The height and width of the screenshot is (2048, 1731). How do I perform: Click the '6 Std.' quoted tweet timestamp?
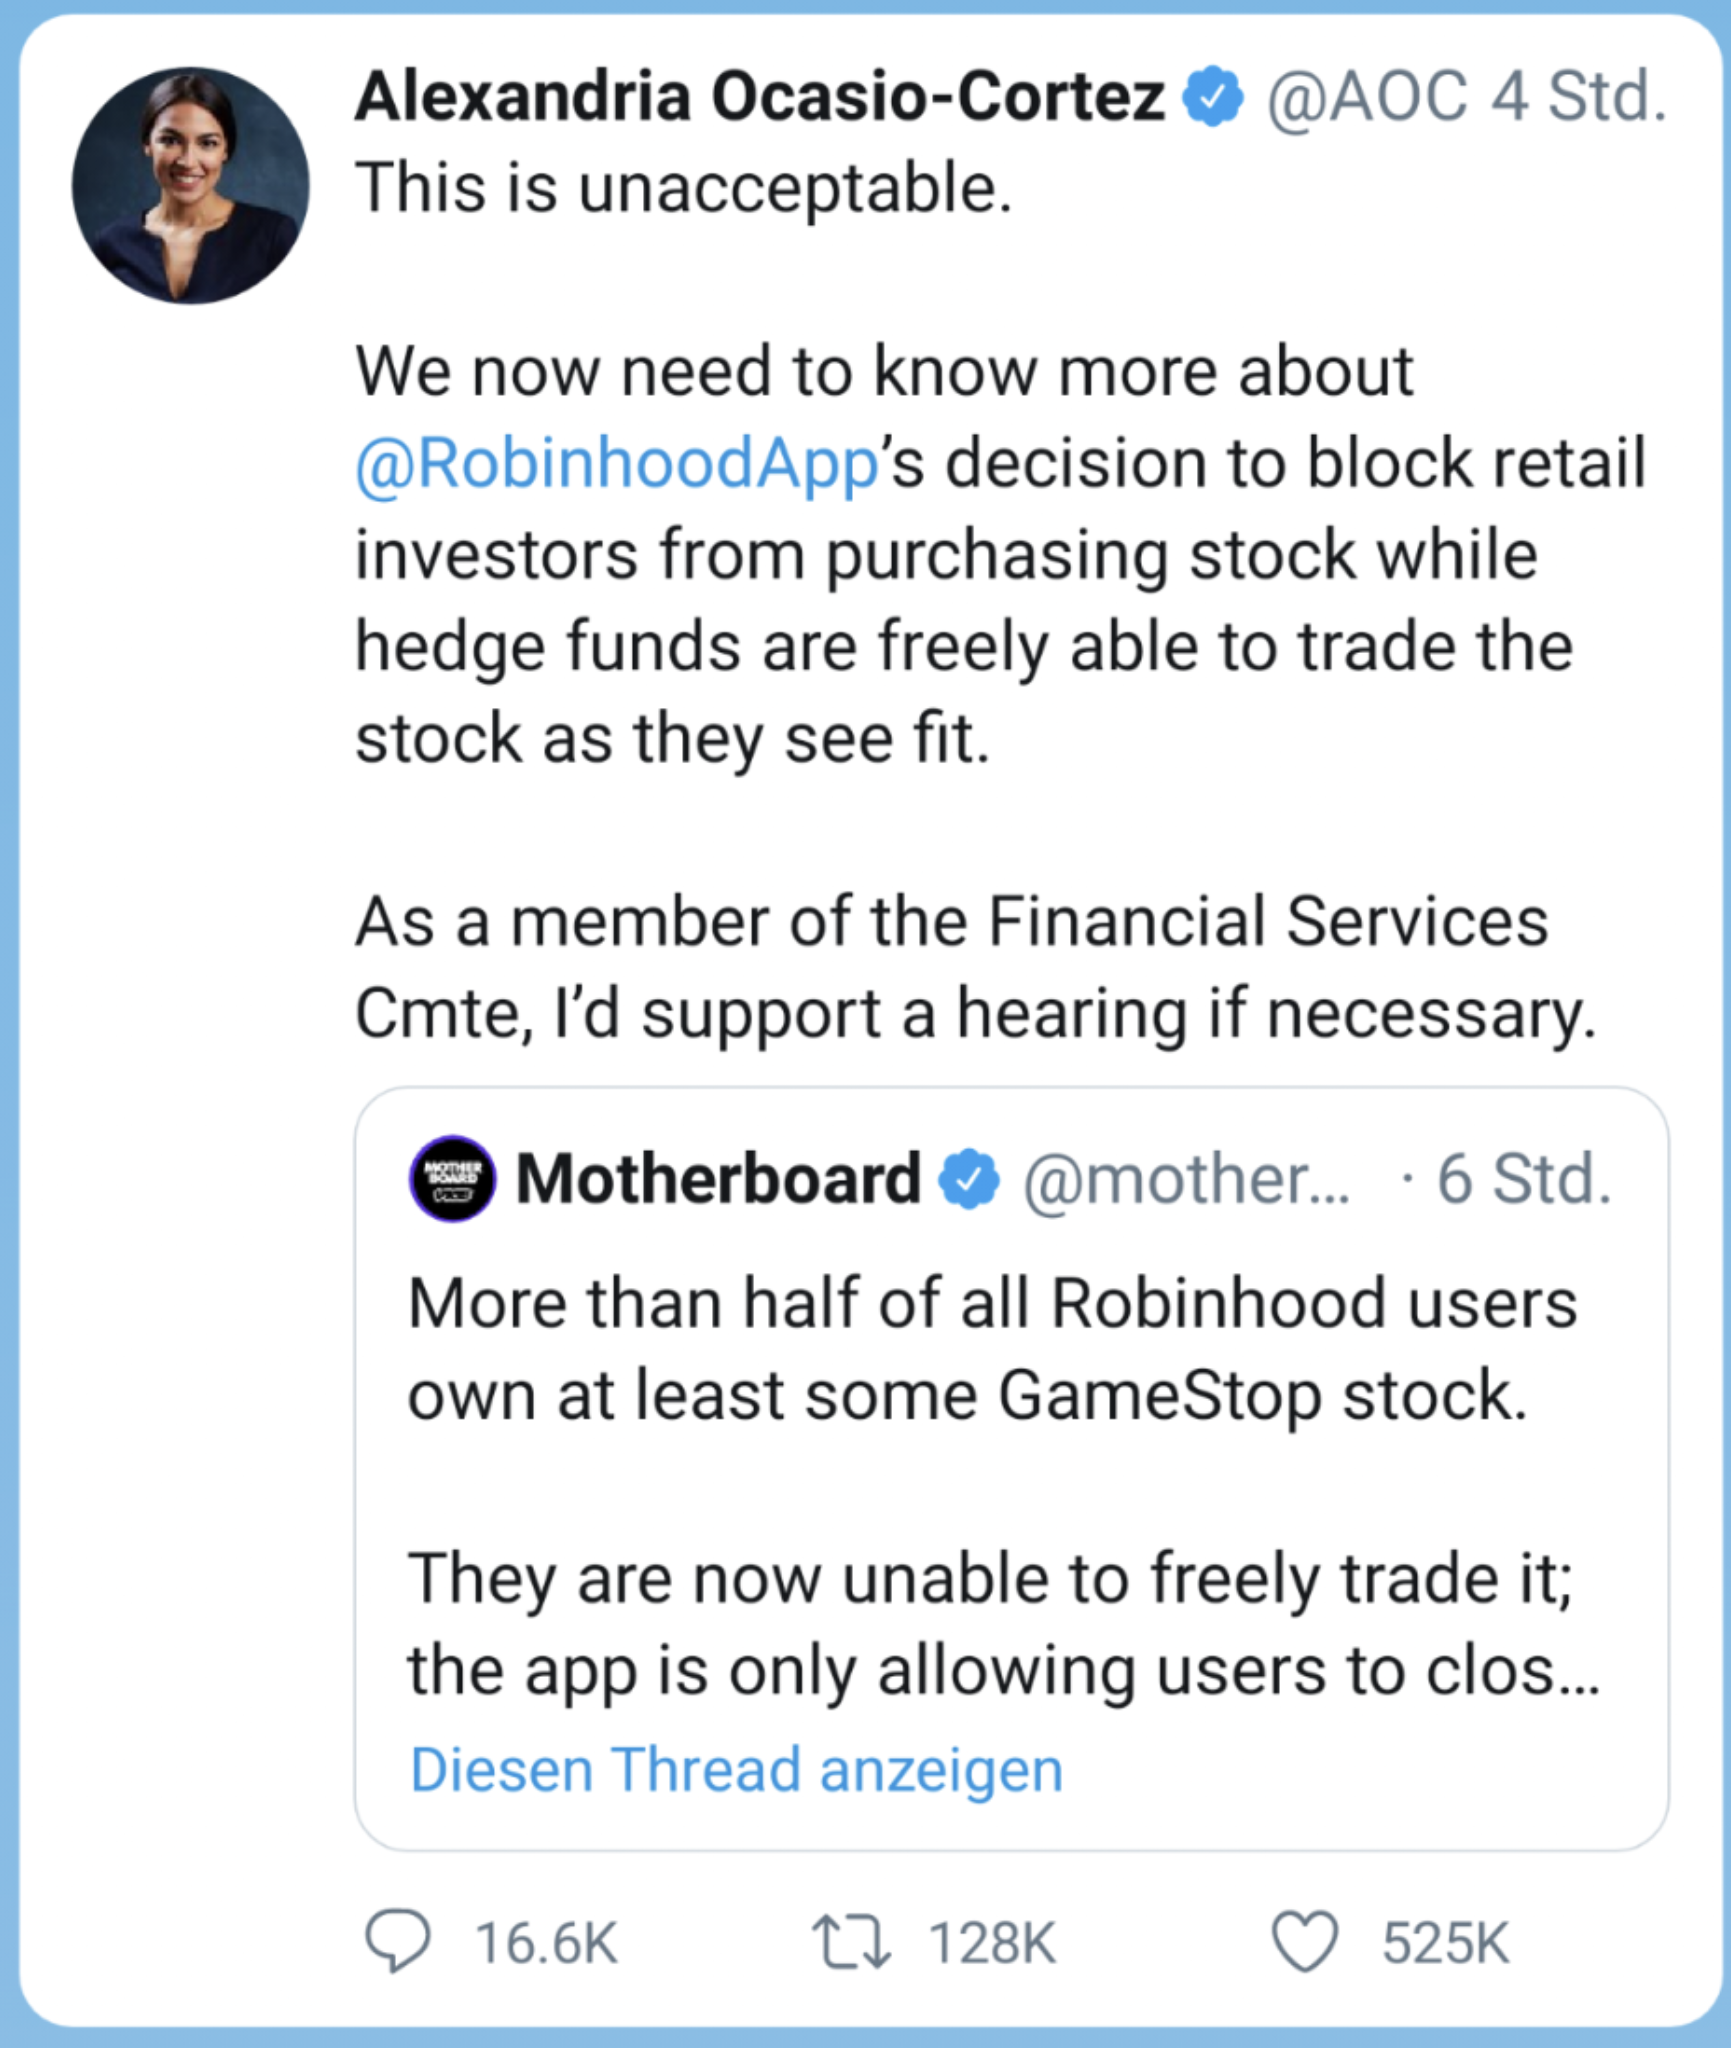click(1524, 1179)
